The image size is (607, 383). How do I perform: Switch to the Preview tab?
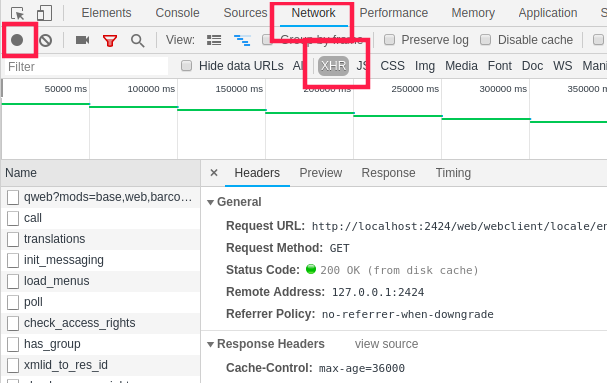pyautogui.click(x=321, y=173)
